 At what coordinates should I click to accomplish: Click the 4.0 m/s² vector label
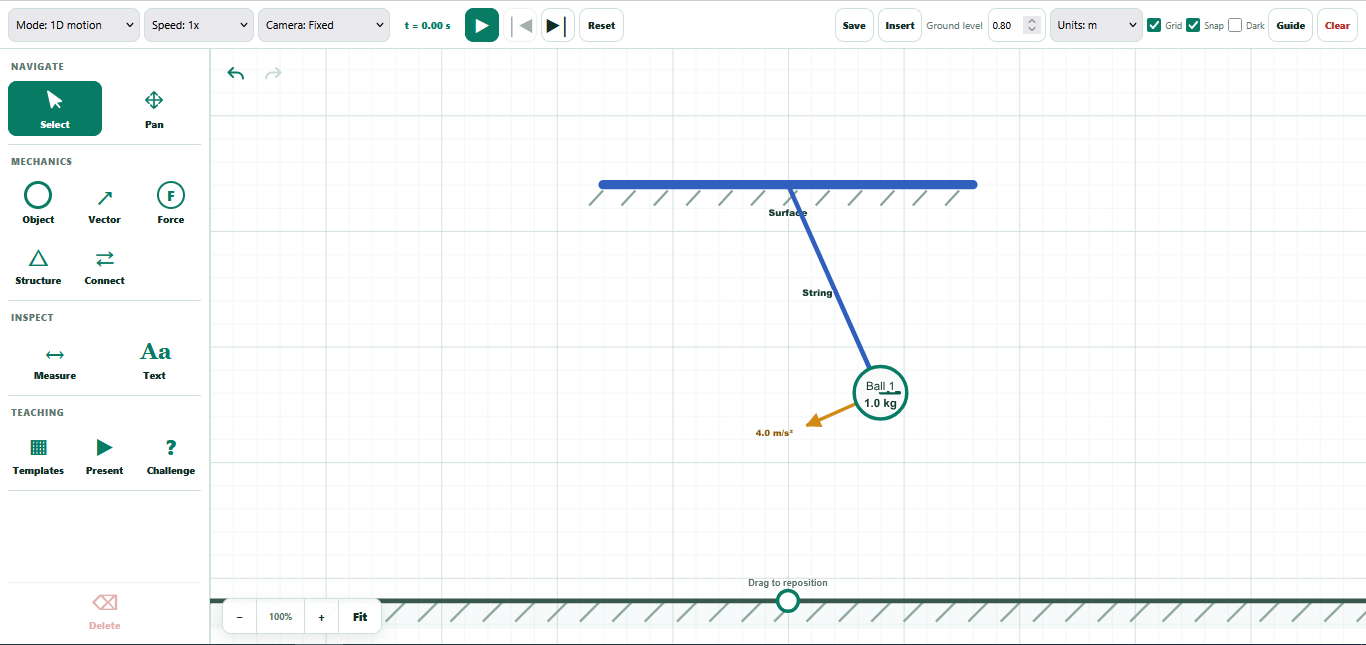tap(774, 433)
